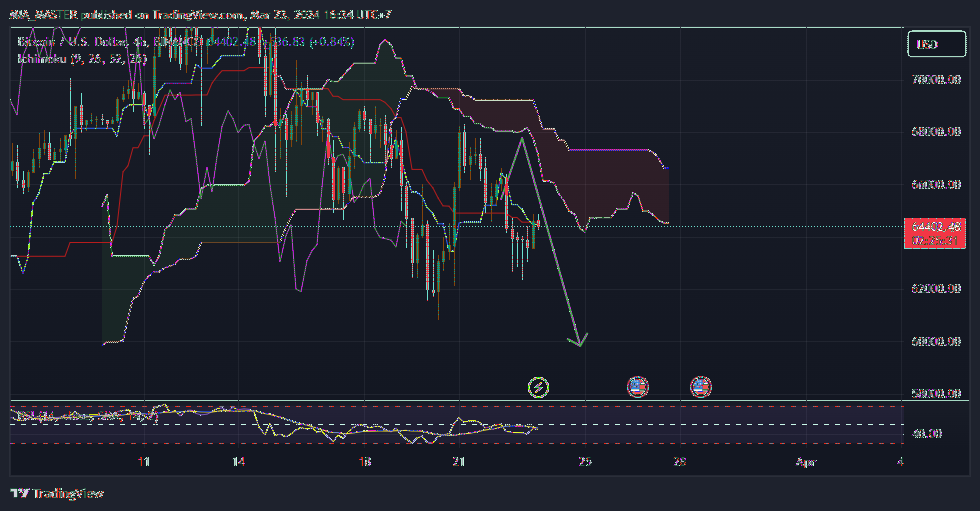The image size is (980, 511).
Task: Click the date label 28 on time axis
Action: (680, 462)
